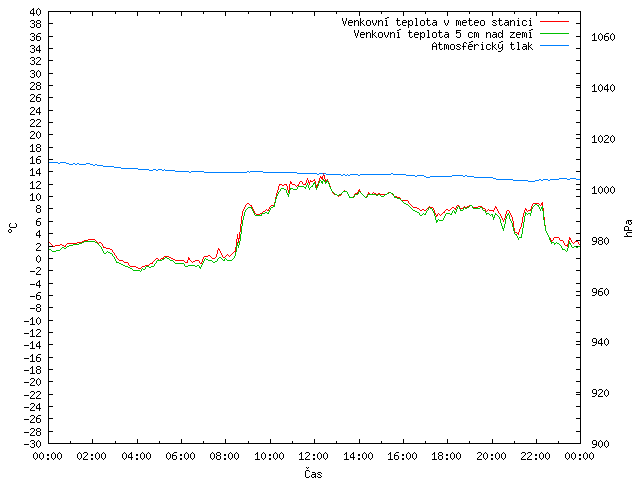Click the red legend line sample
The width and height of the screenshot is (640, 480).
[554, 22]
